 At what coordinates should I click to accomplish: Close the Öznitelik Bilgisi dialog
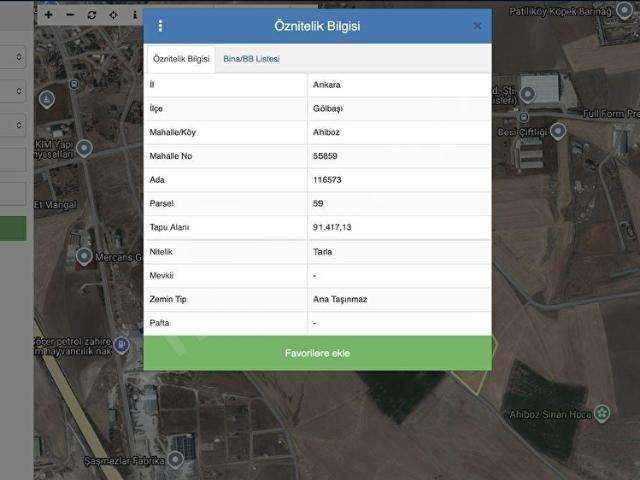tap(477, 26)
